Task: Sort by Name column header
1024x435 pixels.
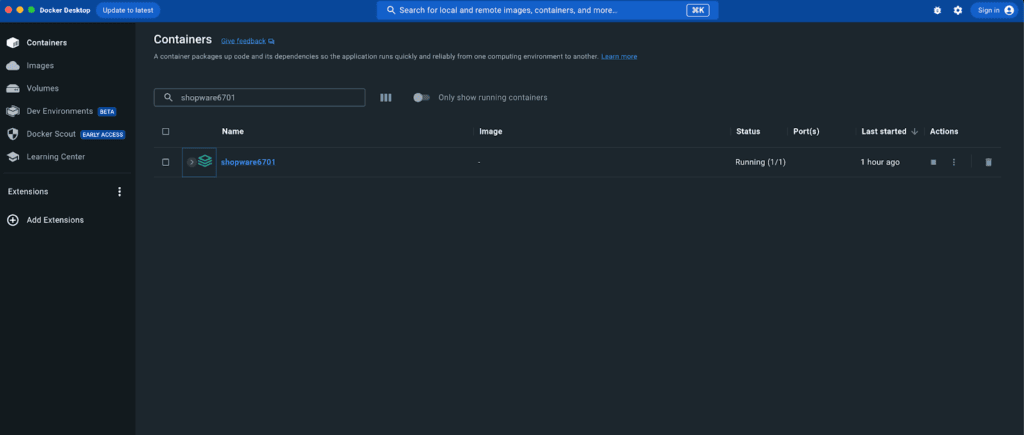Action: (232, 131)
